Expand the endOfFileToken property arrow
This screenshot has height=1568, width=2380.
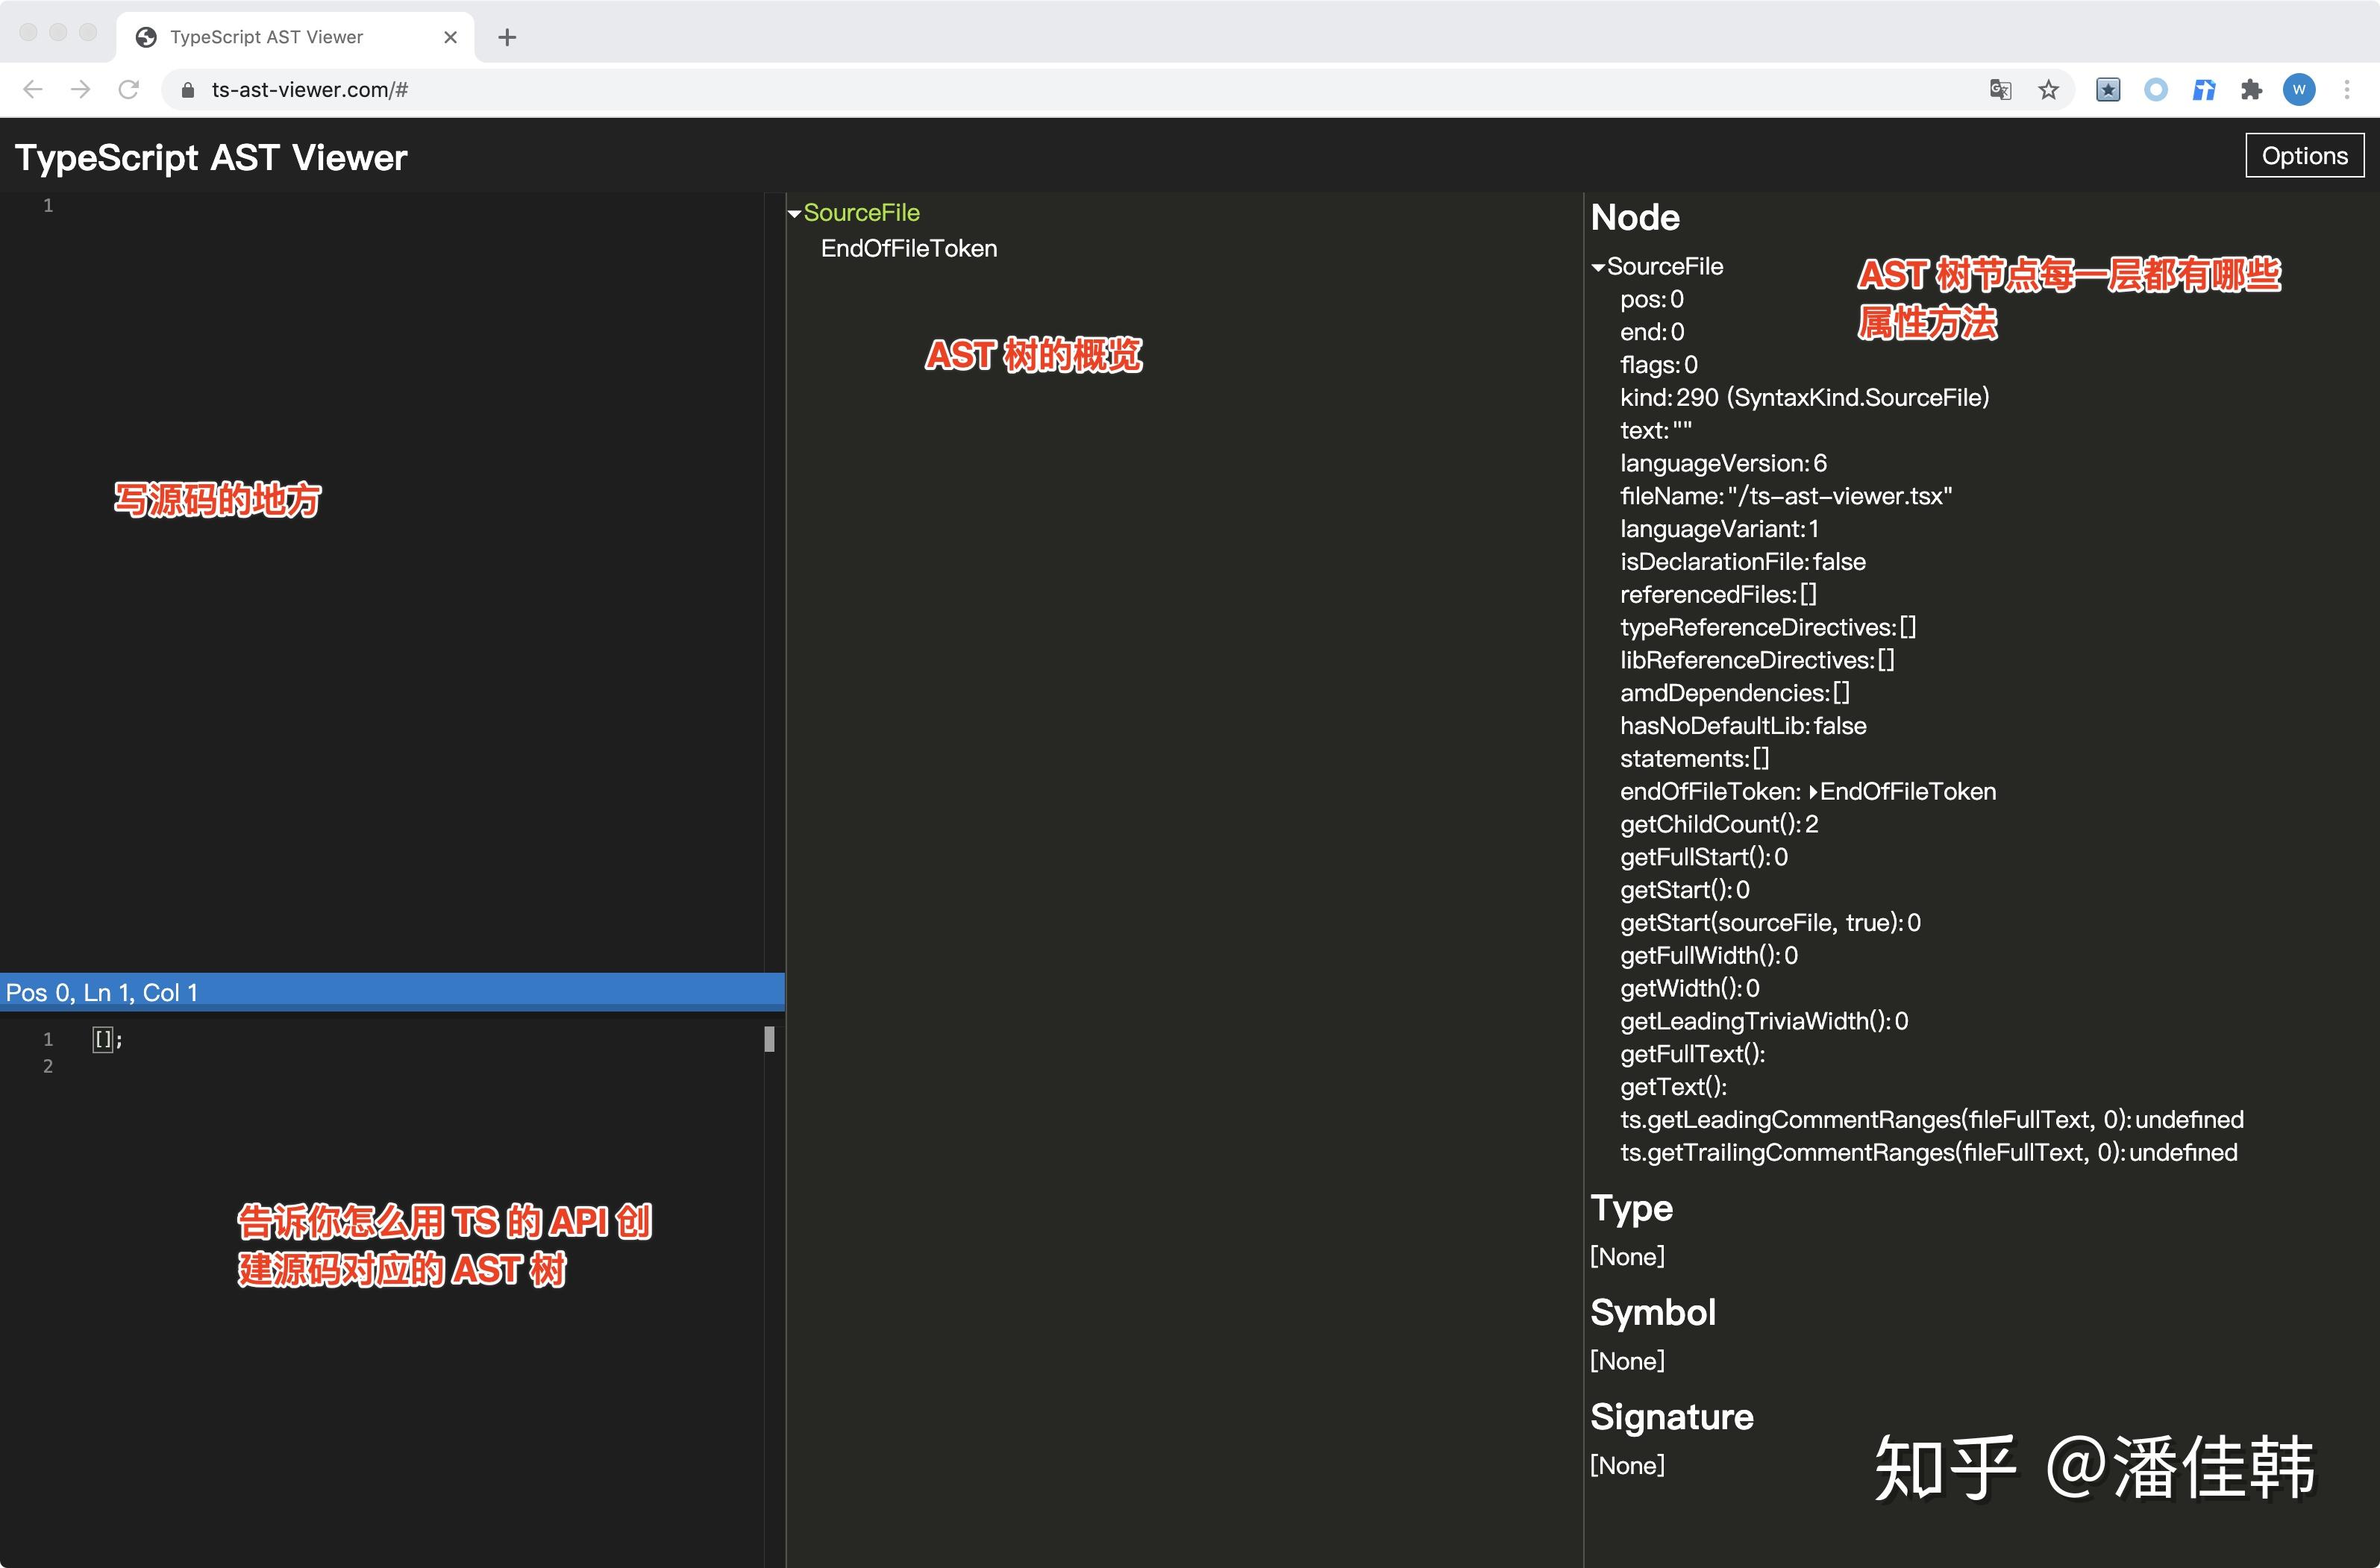(x=1813, y=792)
